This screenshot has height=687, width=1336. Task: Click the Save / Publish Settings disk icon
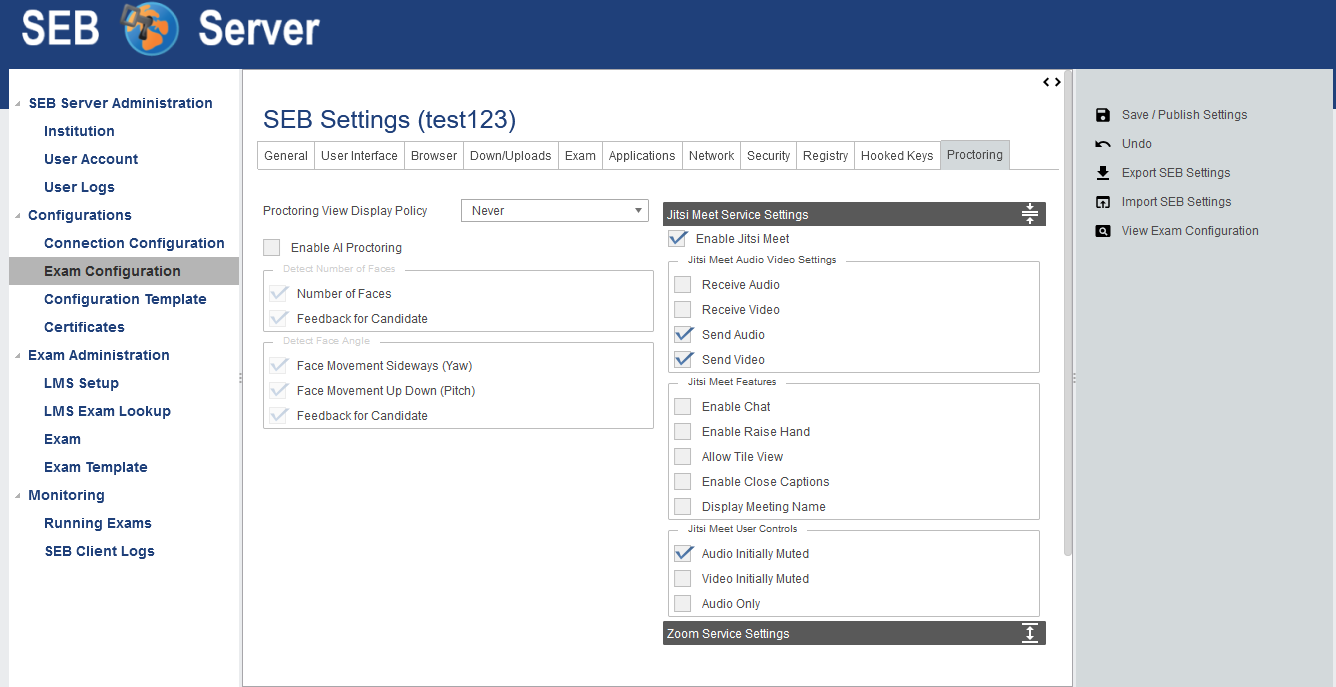1103,115
